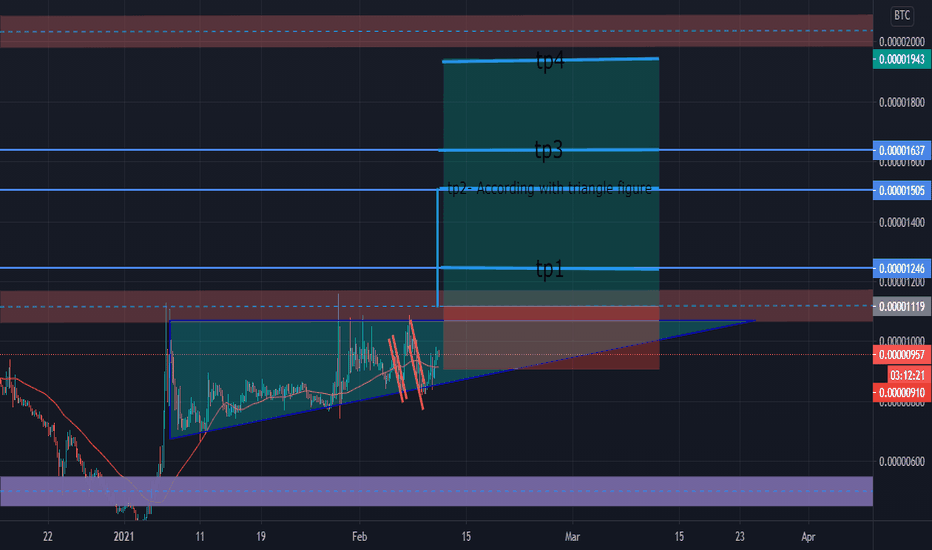Click the Mar label on time axis
Screen dimensions: 932x550
572,536
